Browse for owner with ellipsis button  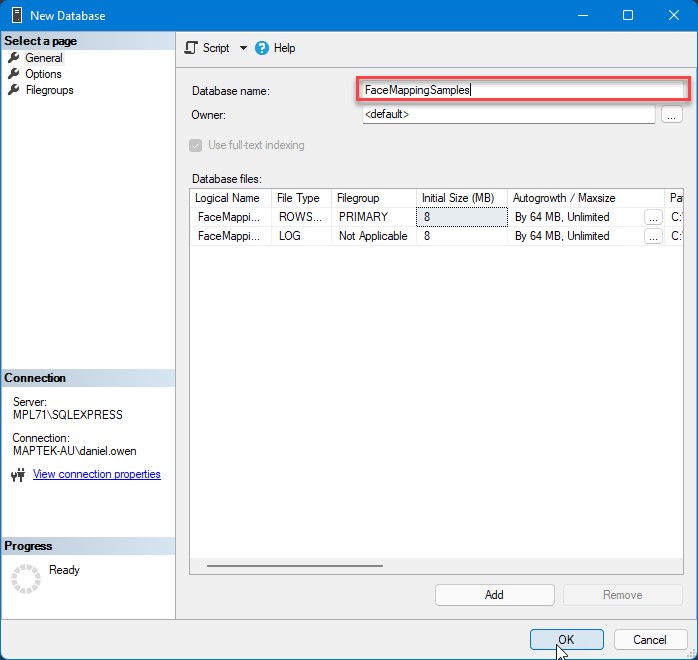pos(671,115)
